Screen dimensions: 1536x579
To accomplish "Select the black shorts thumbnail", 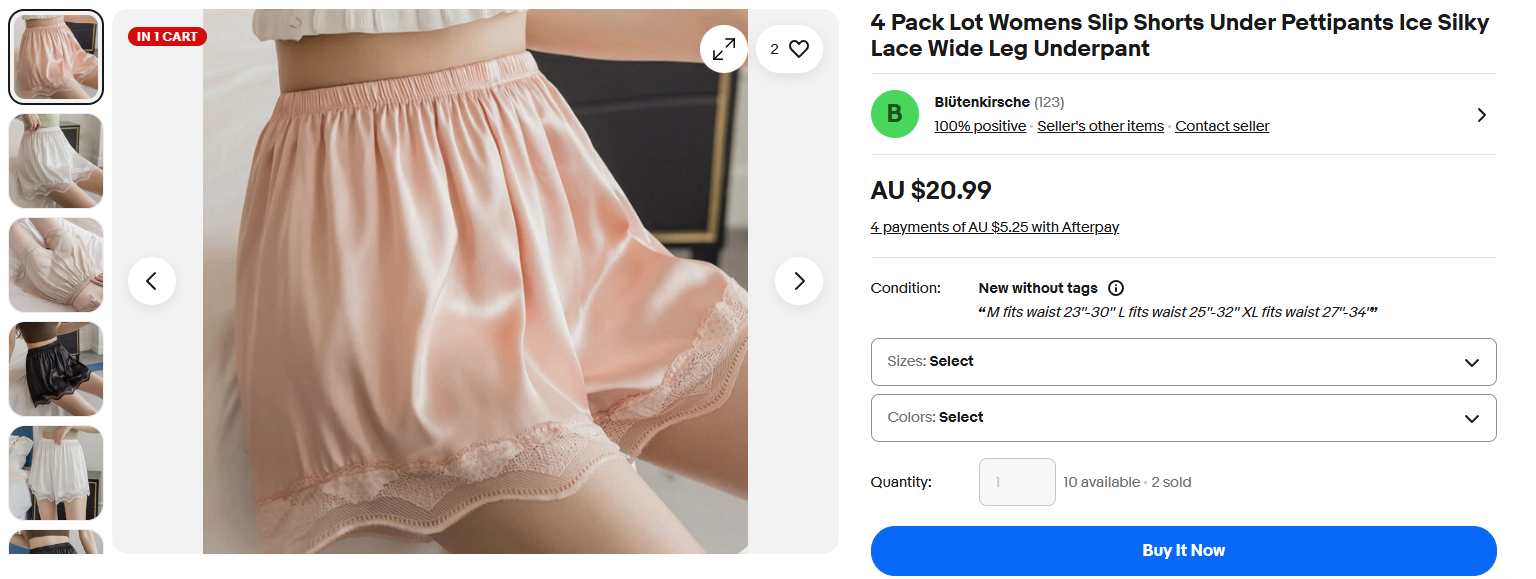I will 56,369.
